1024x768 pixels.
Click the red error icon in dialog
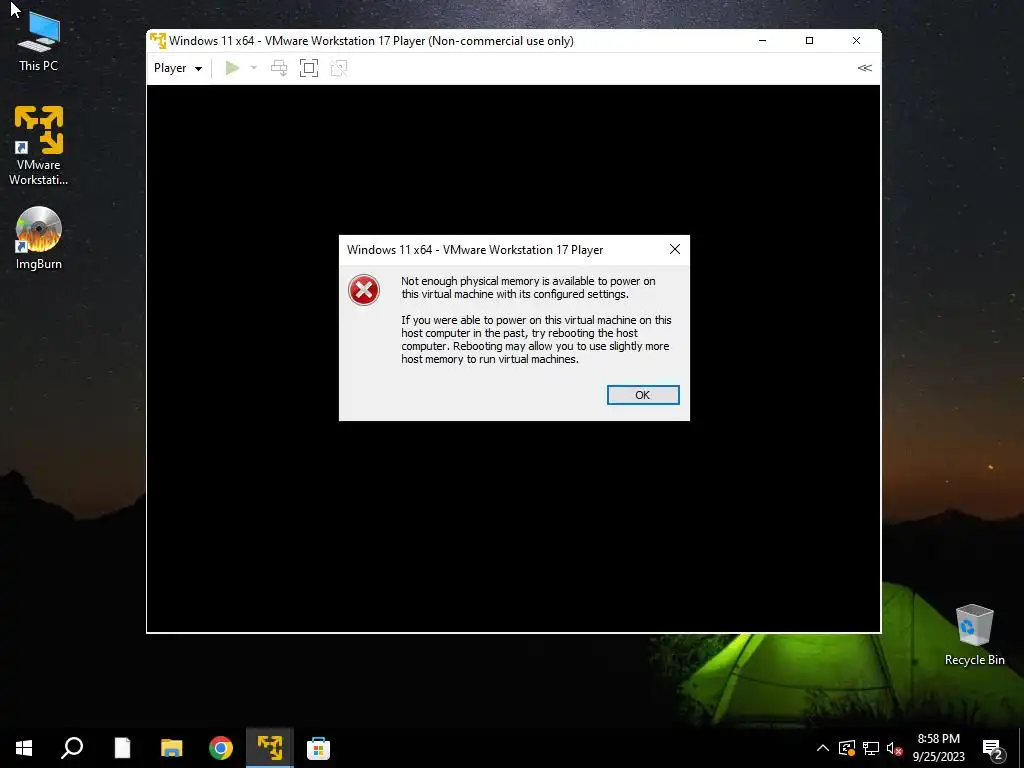pyautogui.click(x=364, y=290)
